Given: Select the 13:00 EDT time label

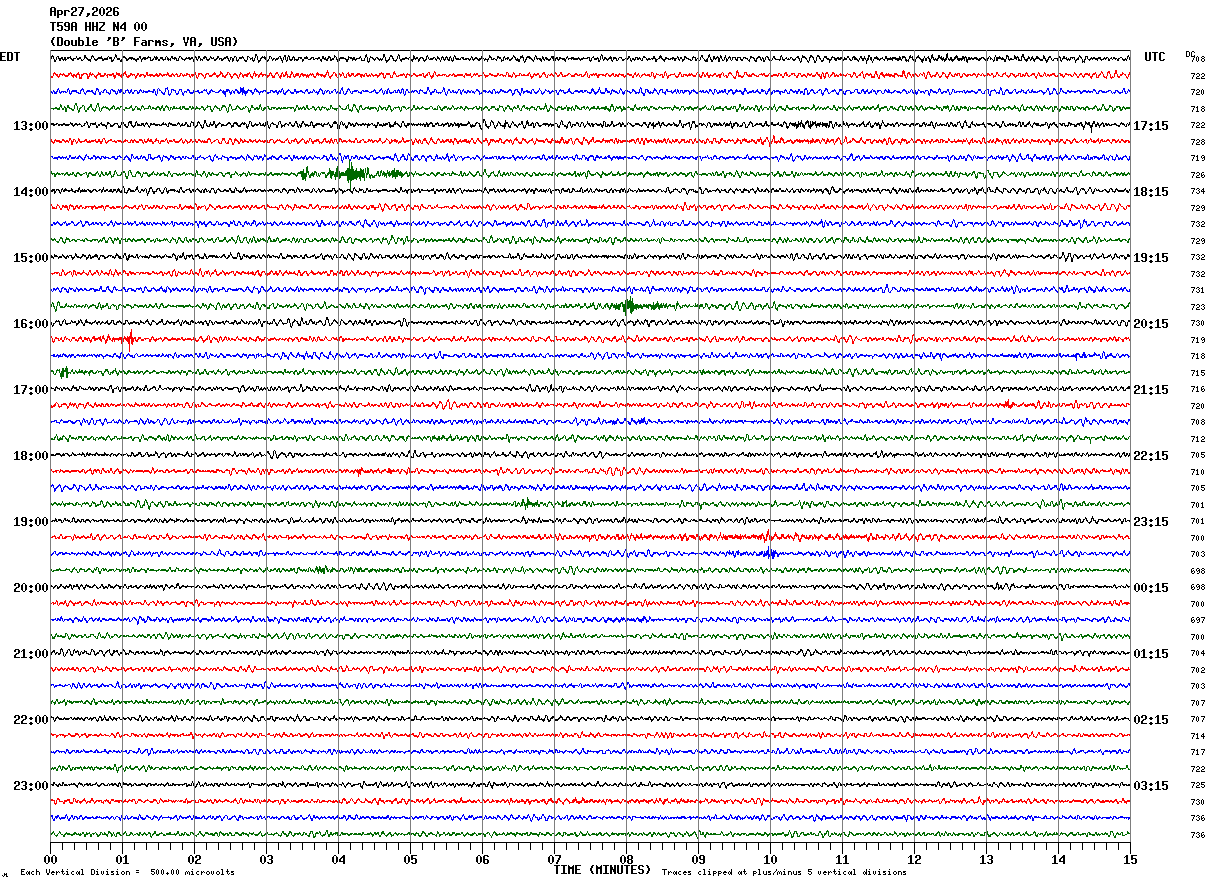Looking at the screenshot, I should [x=30, y=126].
